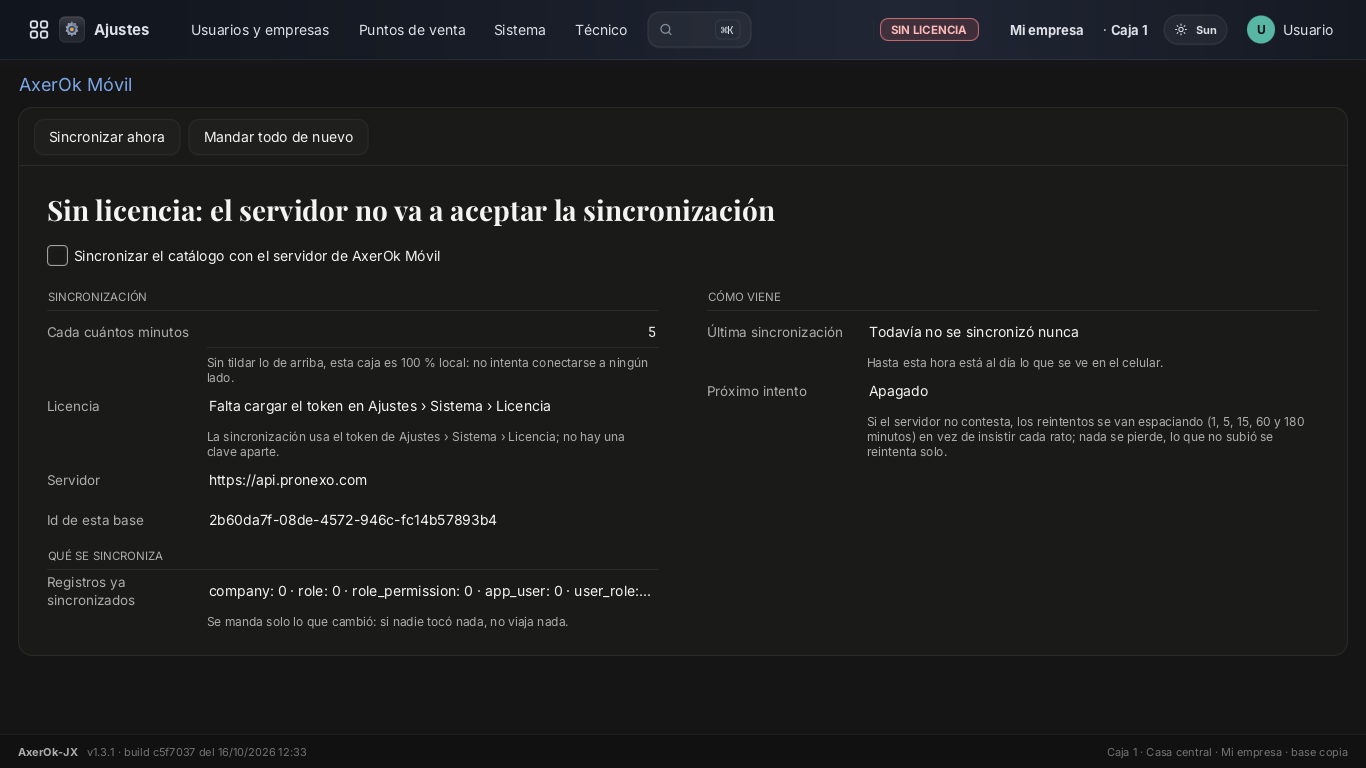The image size is (1366, 768).
Task: Click AxerOk-JX in the footer
Action: click(x=48, y=752)
